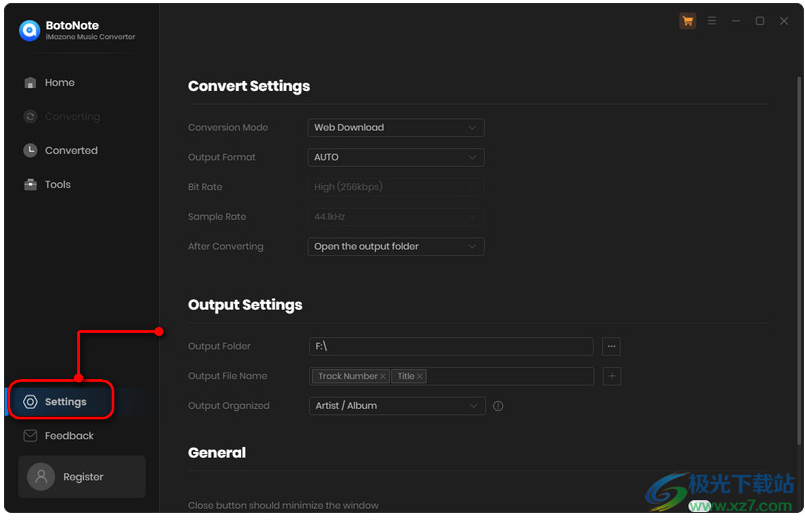Remove the Title tag
Image resolution: width=805 pixels, height=522 pixels.
click(420, 377)
